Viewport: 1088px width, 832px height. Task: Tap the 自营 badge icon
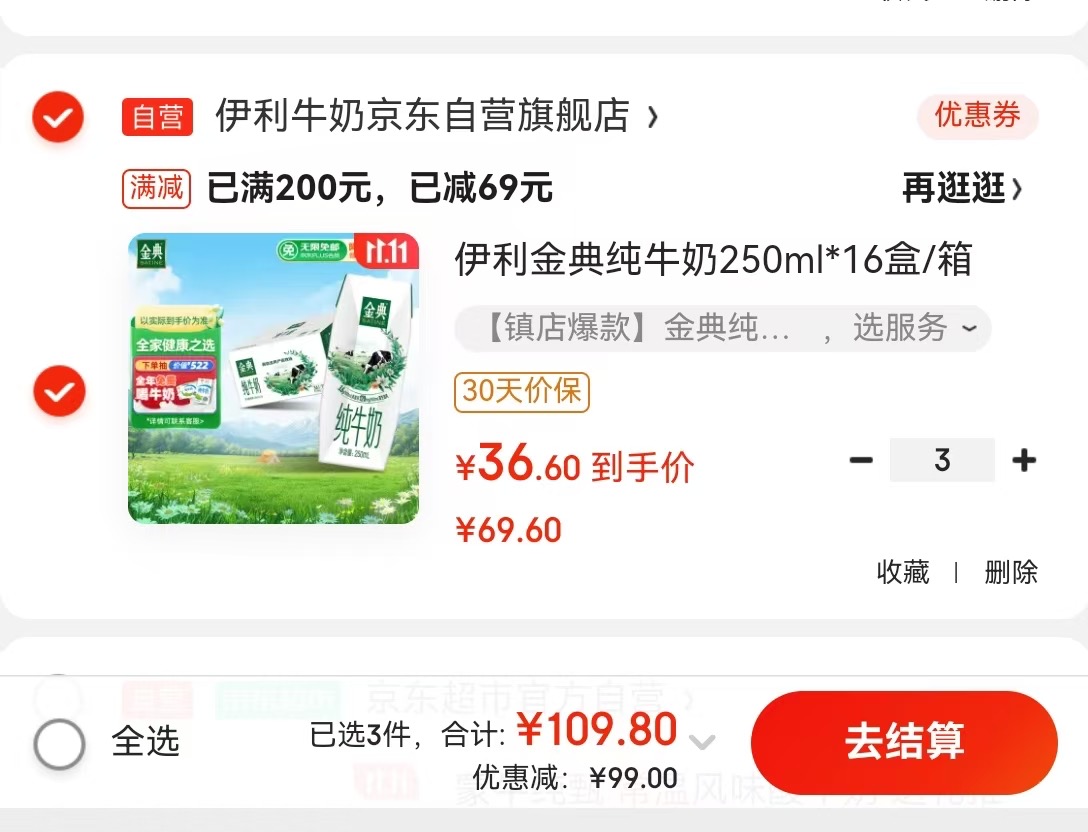pyautogui.click(x=158, y=117)
